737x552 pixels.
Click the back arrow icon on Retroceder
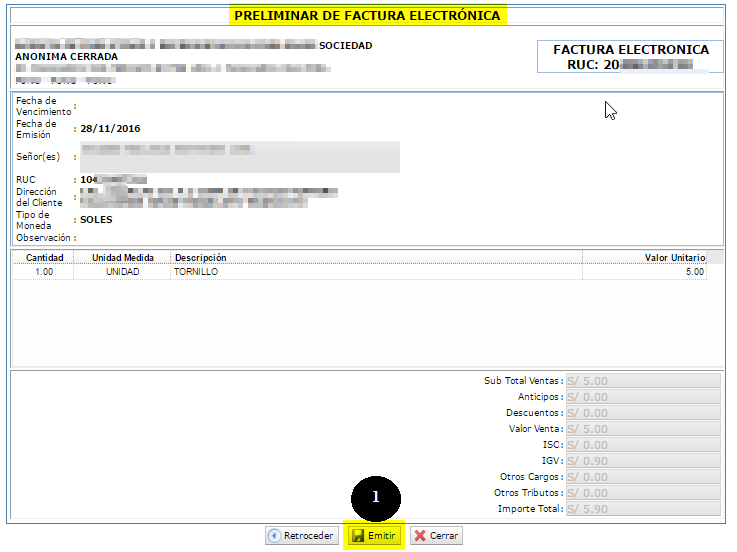(x=275, y=536)
